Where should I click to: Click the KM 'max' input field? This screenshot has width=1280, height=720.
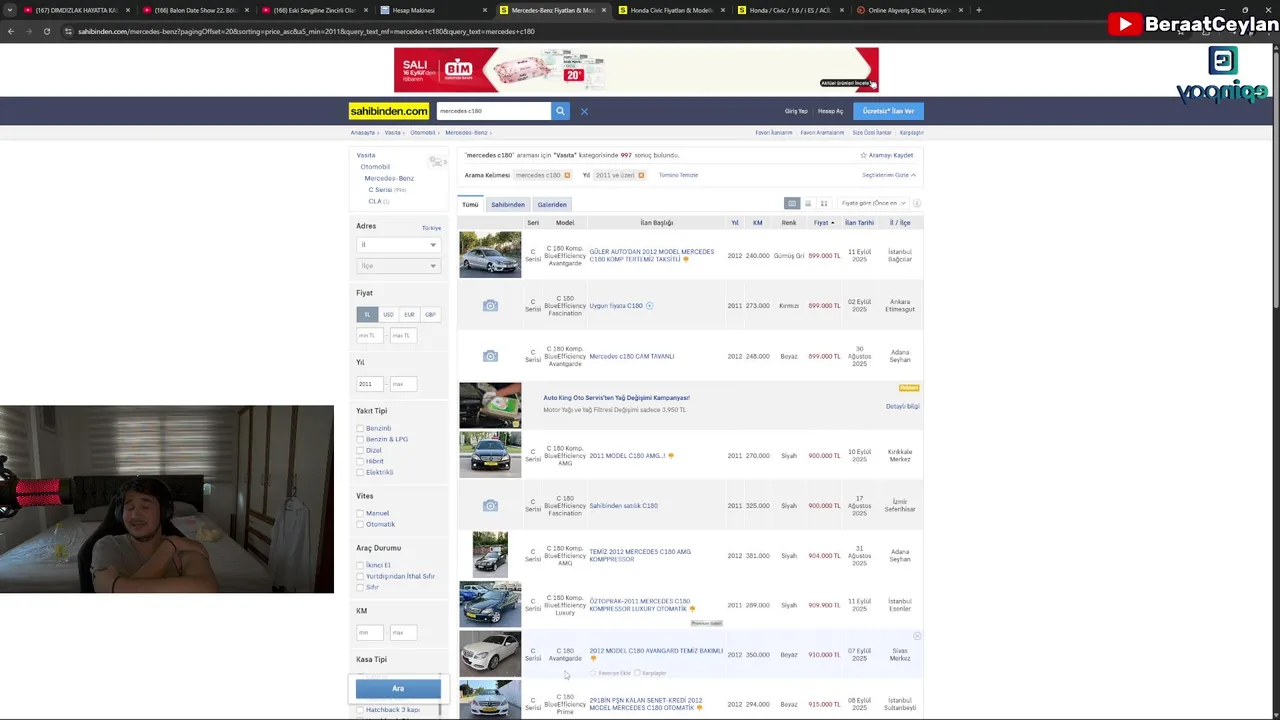[403, 632]
